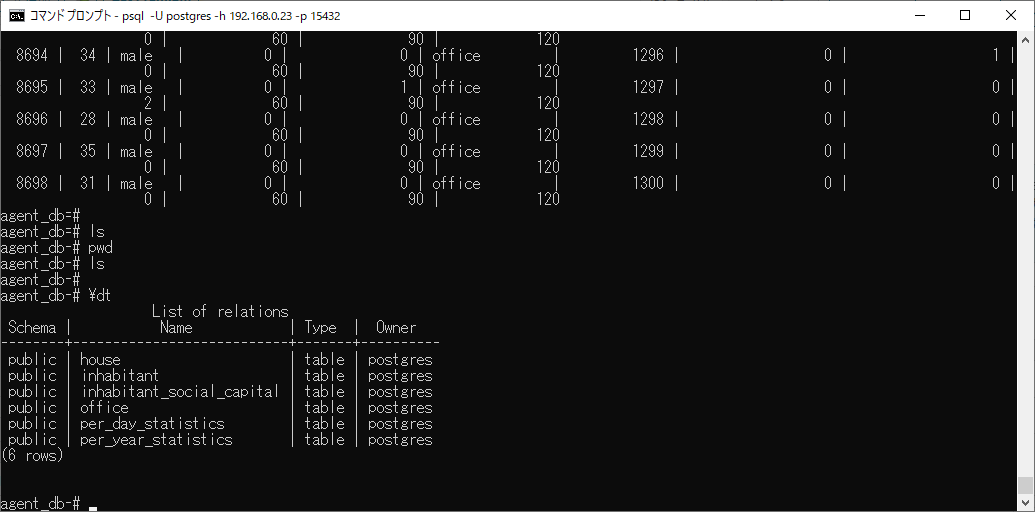Click the 'inhabitant_social_capital' table name
1035x512 pixels.
[x=180, y=392]
